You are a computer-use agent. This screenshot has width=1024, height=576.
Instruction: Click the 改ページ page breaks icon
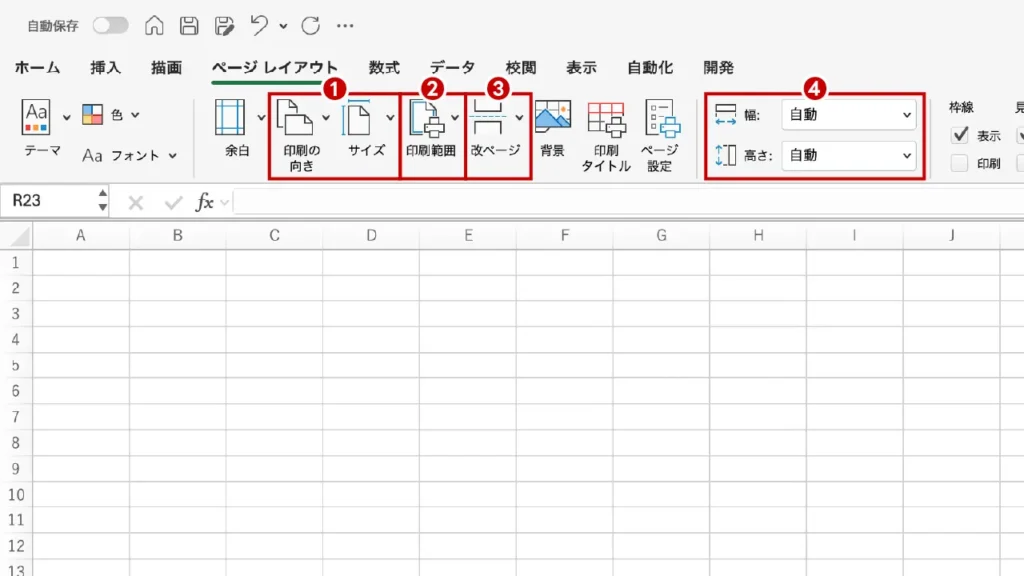[489, 118]
